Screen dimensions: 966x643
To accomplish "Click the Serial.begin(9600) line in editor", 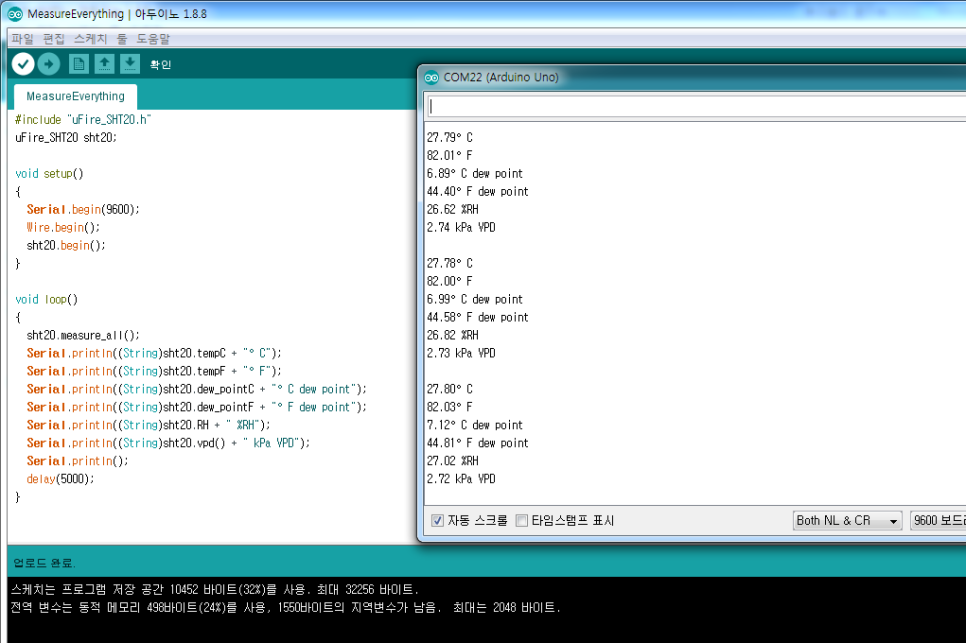I will click(x=83, y=209).
